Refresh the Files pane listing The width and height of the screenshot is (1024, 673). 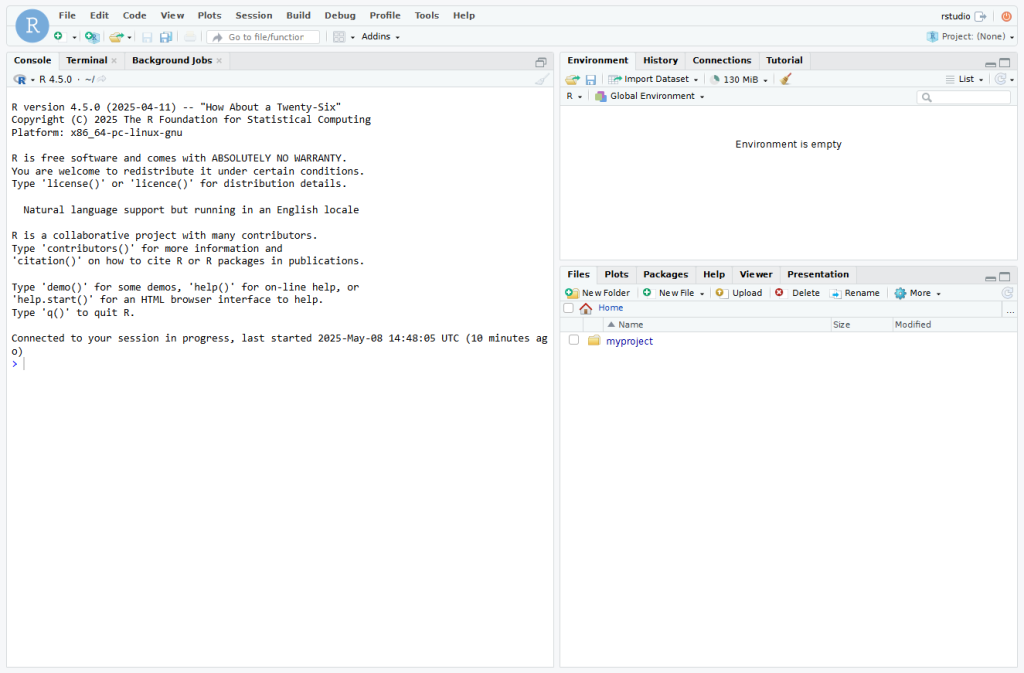point(1007,293)
